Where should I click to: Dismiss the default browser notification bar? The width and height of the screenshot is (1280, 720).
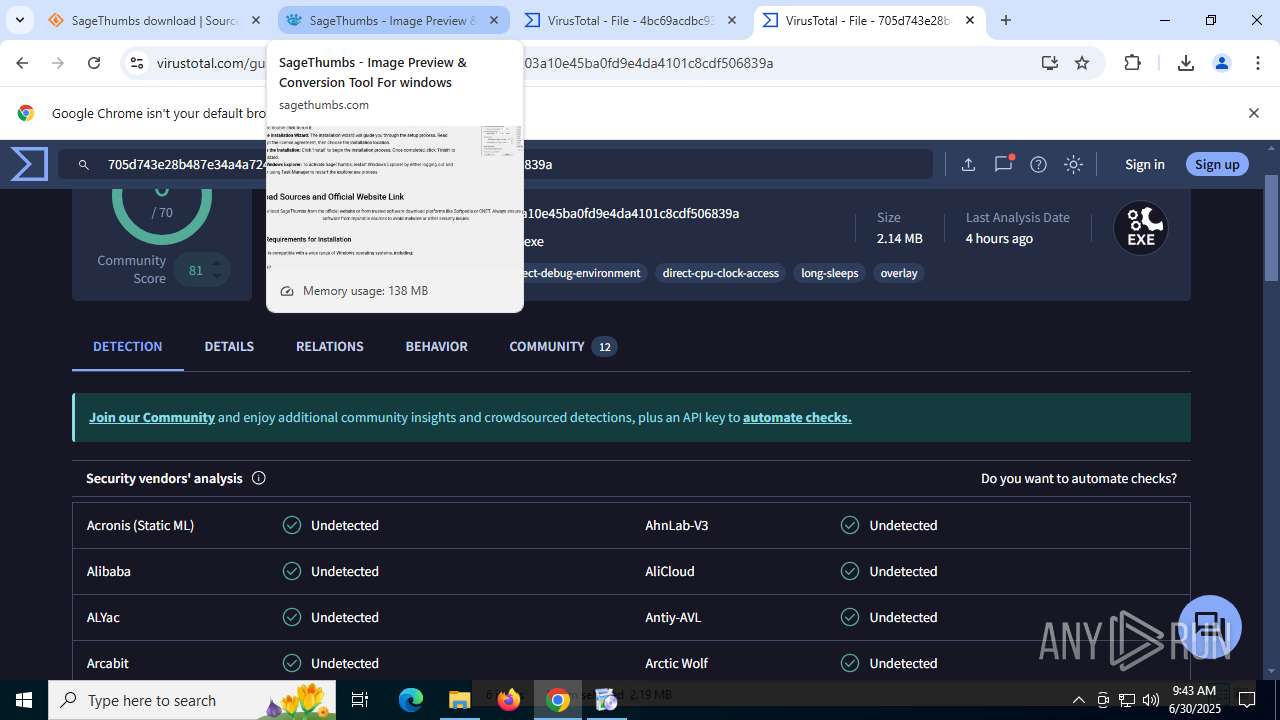(x=1253, y=113)
